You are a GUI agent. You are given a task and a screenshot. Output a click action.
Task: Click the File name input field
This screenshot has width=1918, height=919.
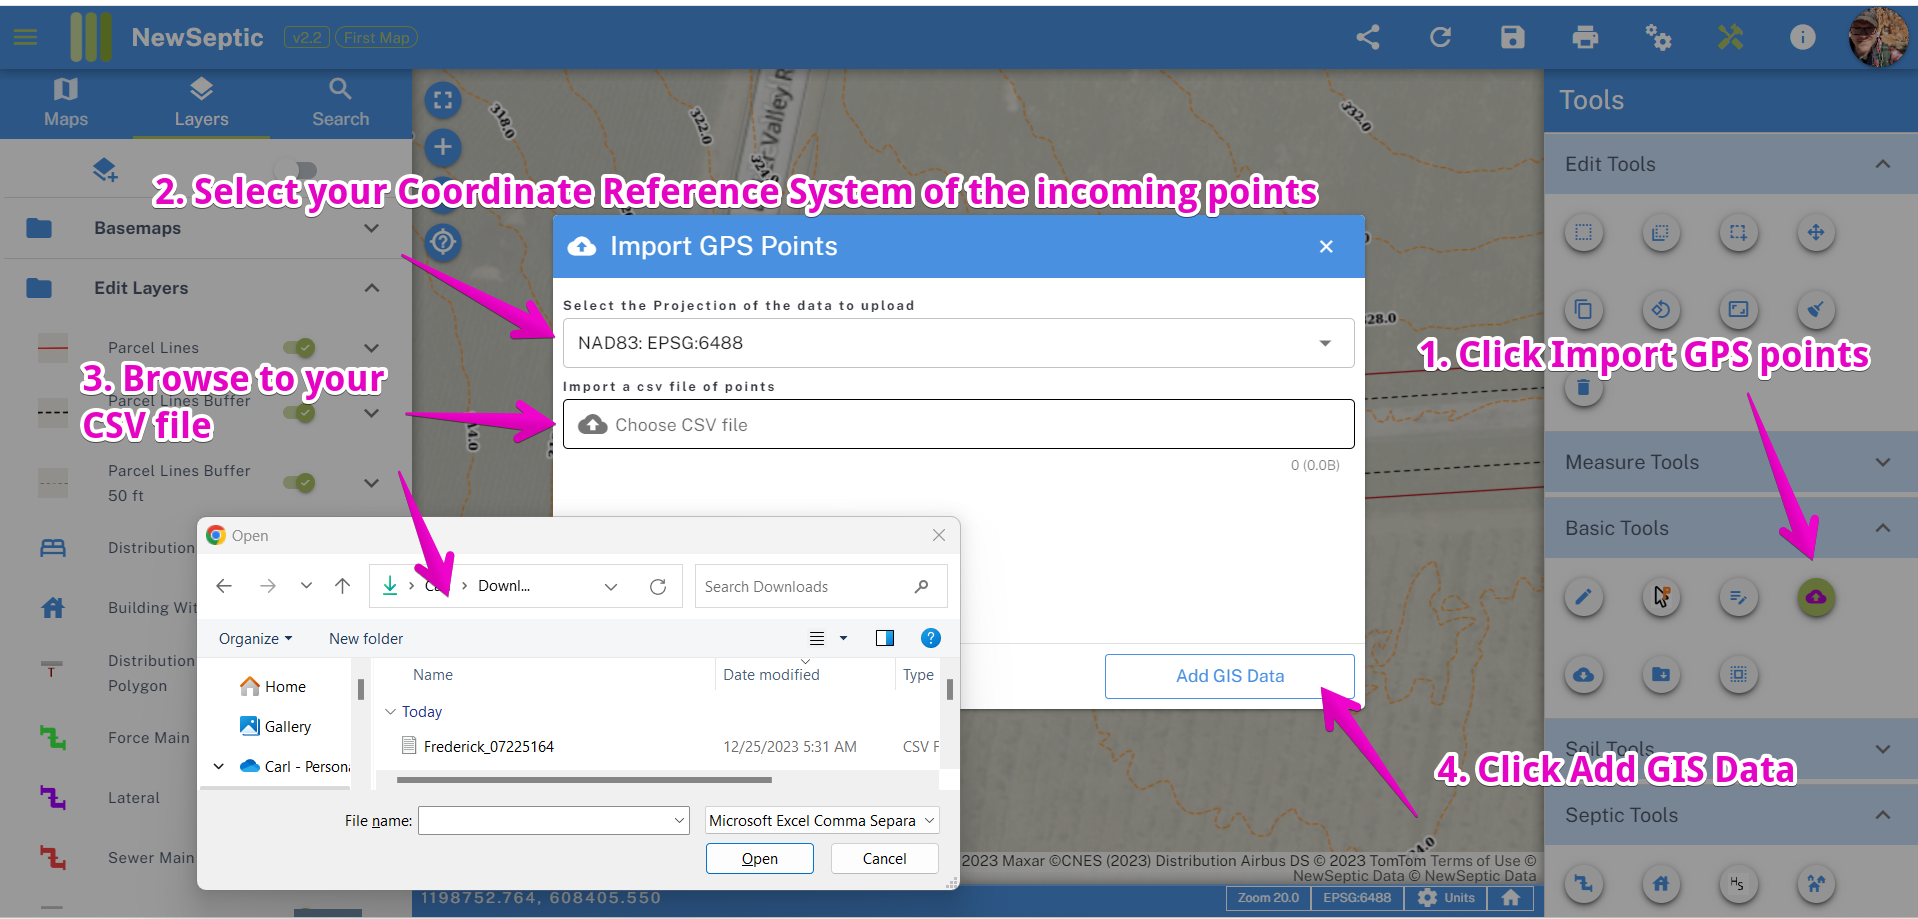point(554,821)
